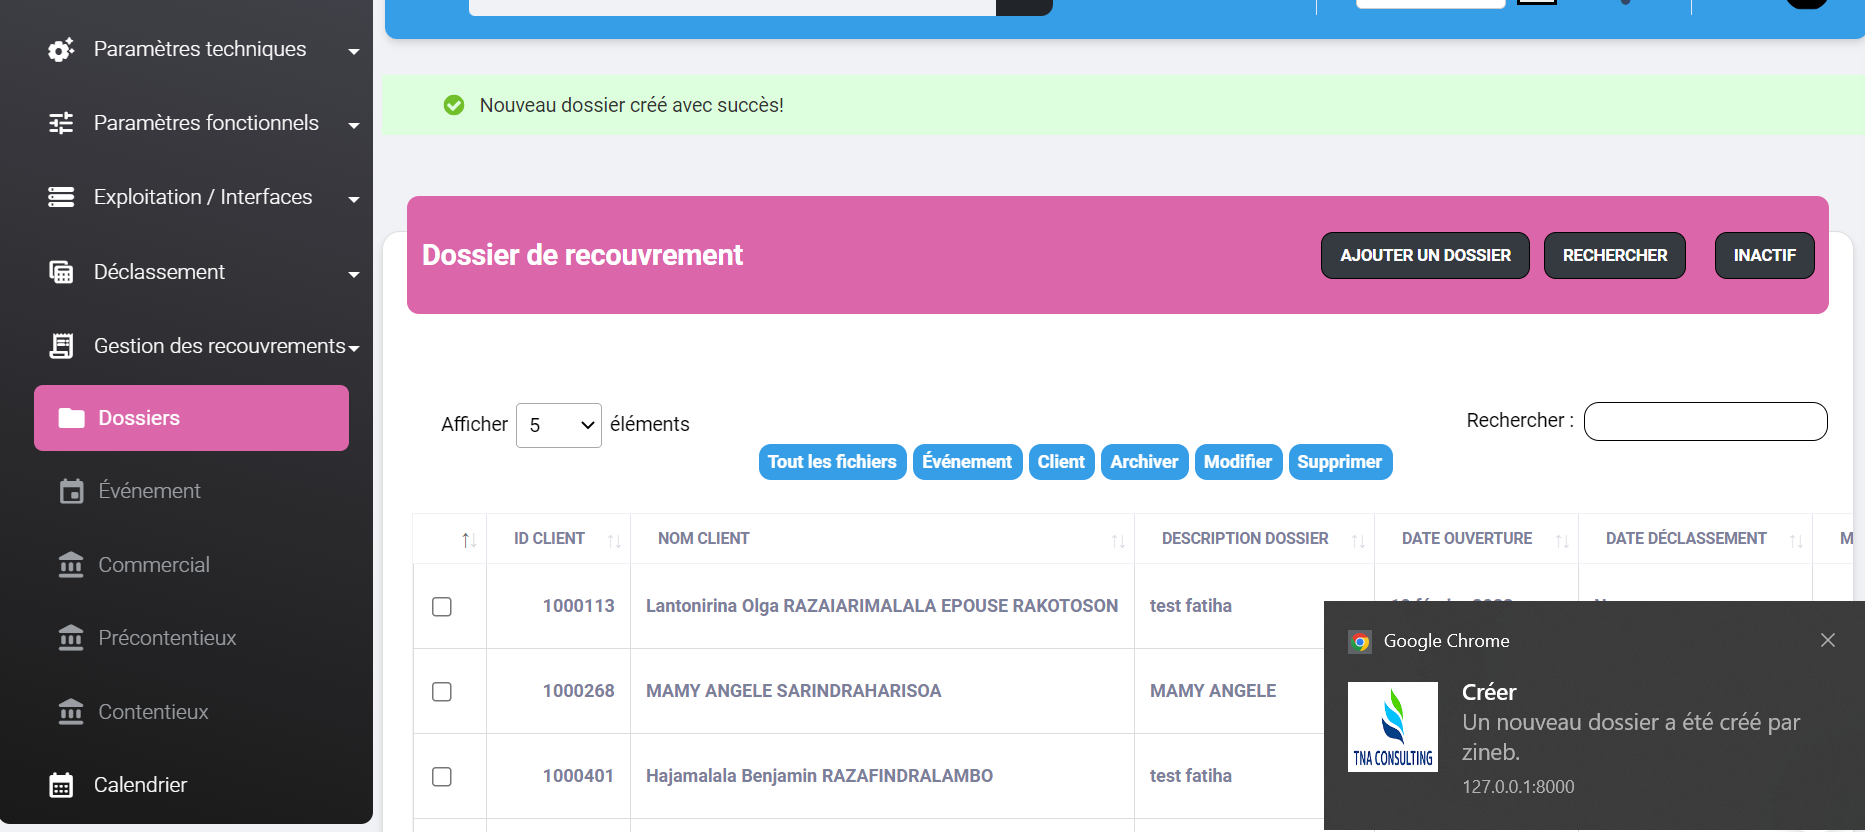Click the AJOUTER UN DOSSIER button

pyautogui.click(x=1424, y=256)
